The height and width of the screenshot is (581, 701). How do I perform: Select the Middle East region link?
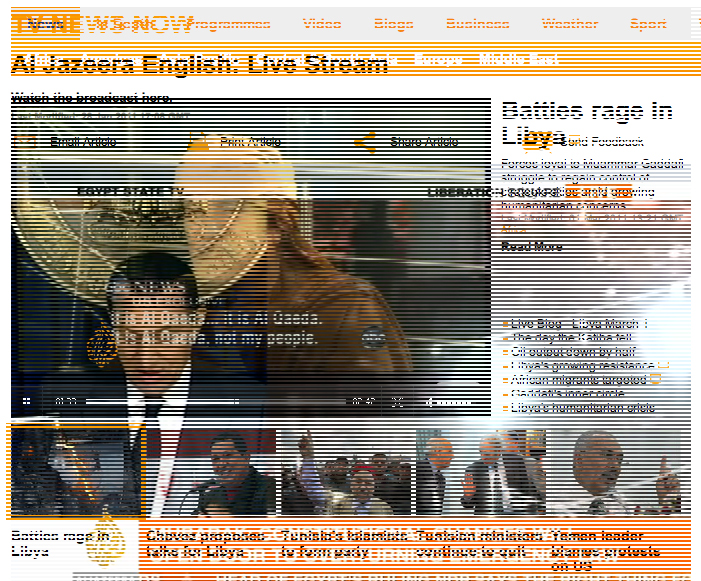click(518, 59)
